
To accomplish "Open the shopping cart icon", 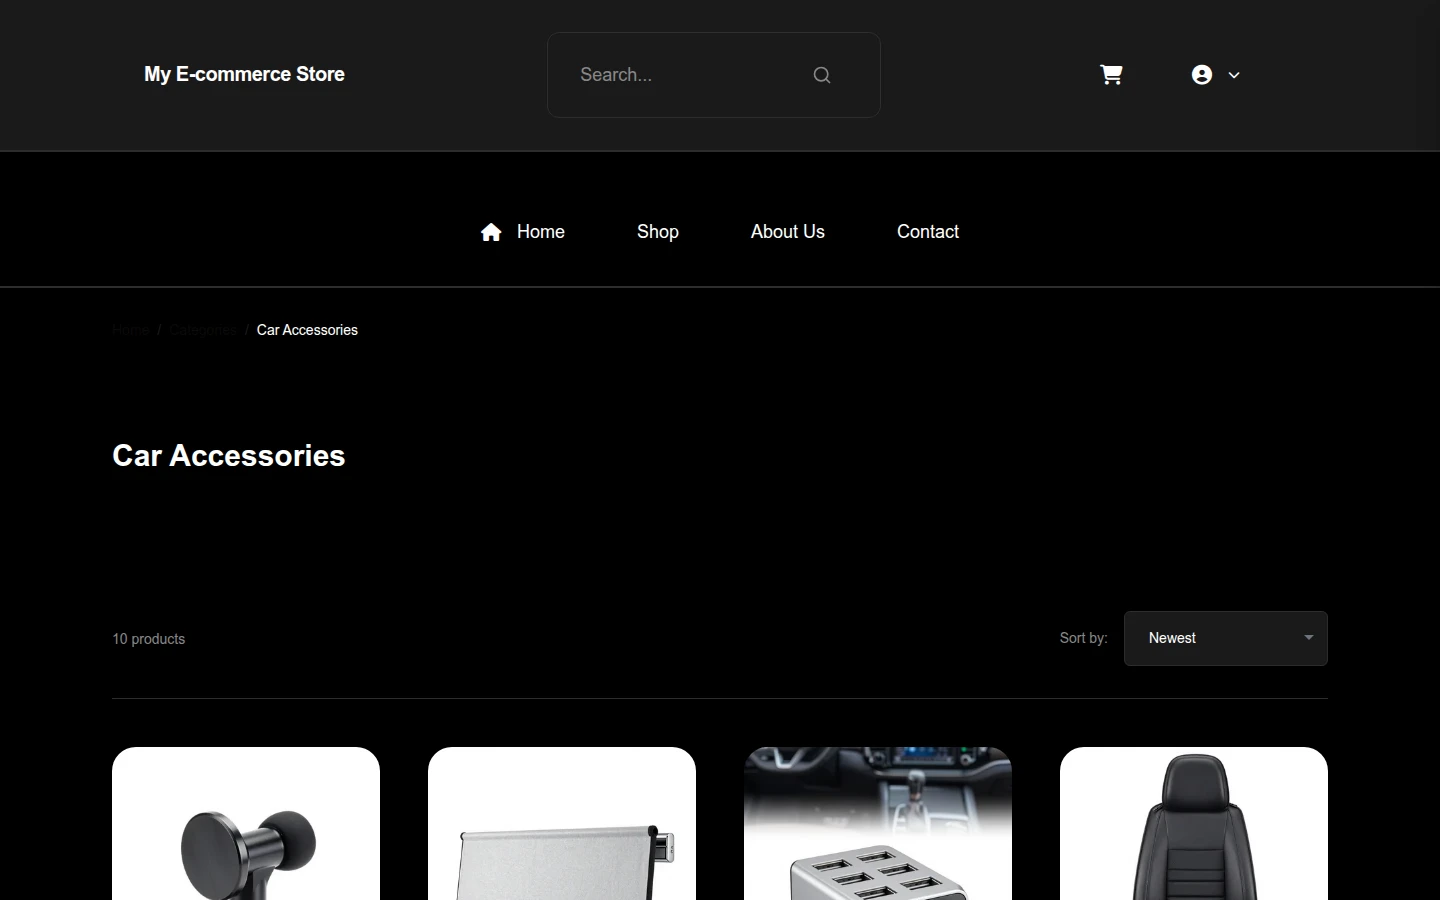I will tap(1111, 75).
